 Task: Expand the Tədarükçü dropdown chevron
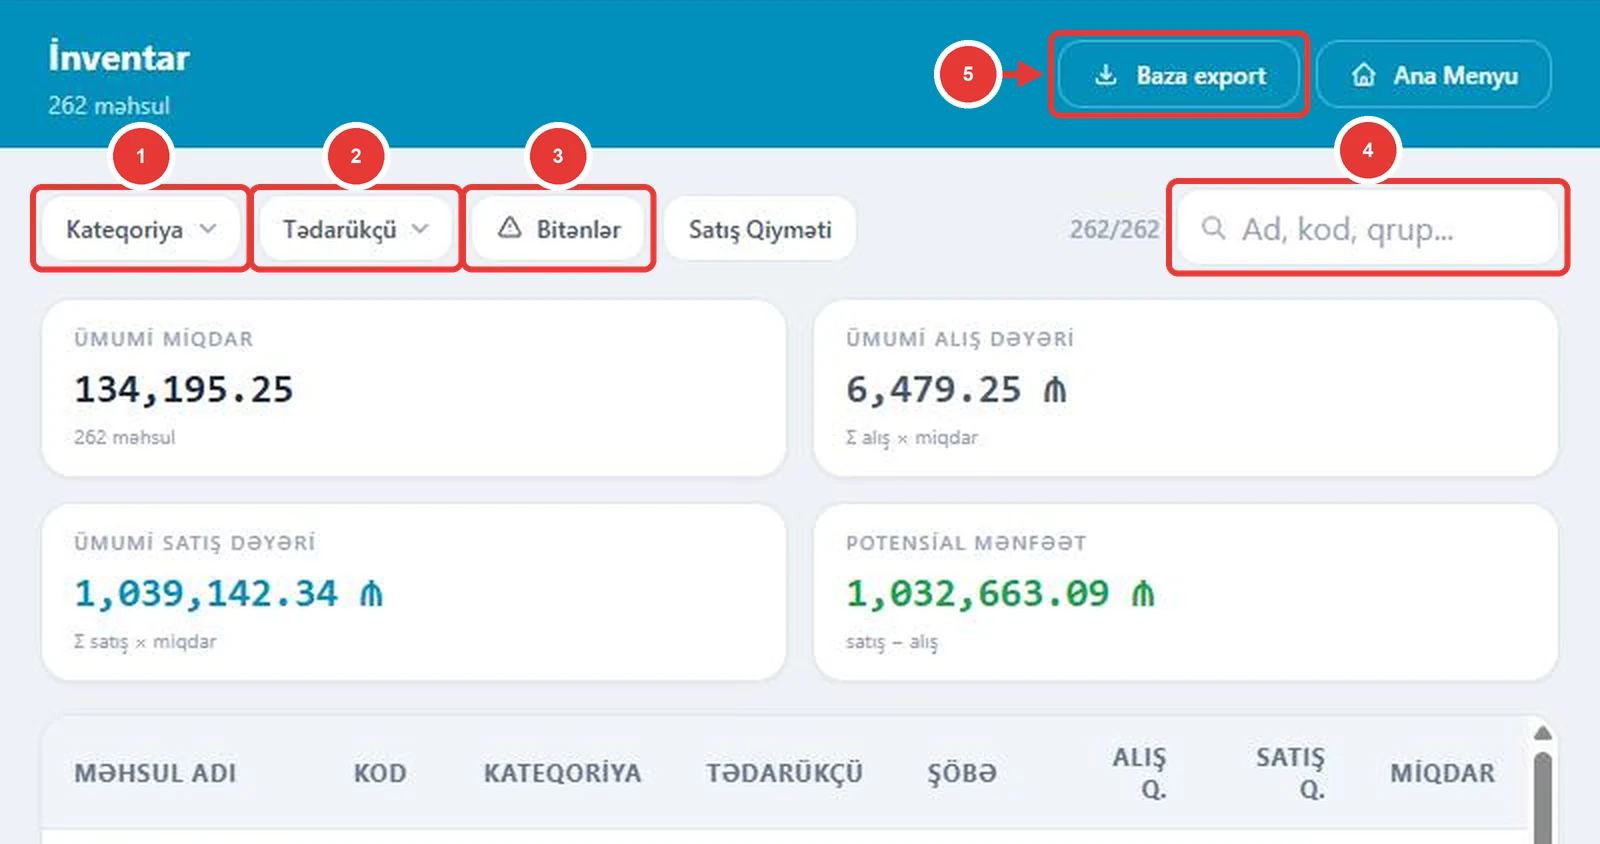click(420, 228)
